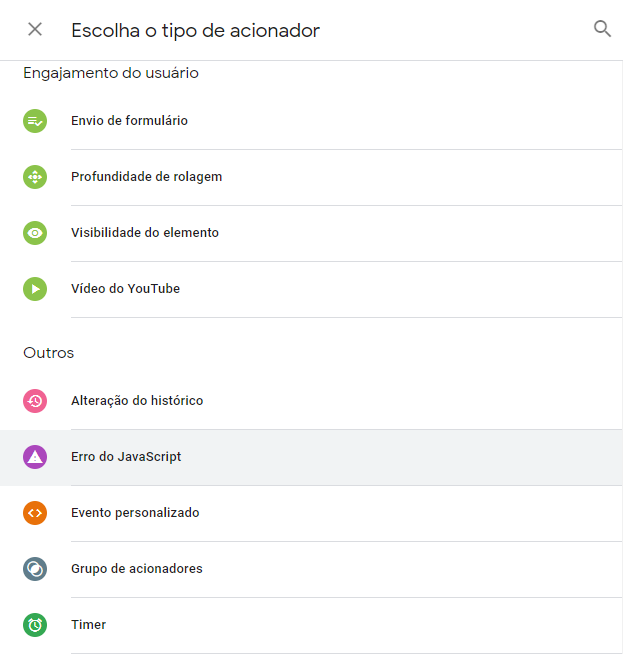Click the purple JavaScript error warning icon
The height and width of the screenshot is (654, 623).
(x=35, y=457)
